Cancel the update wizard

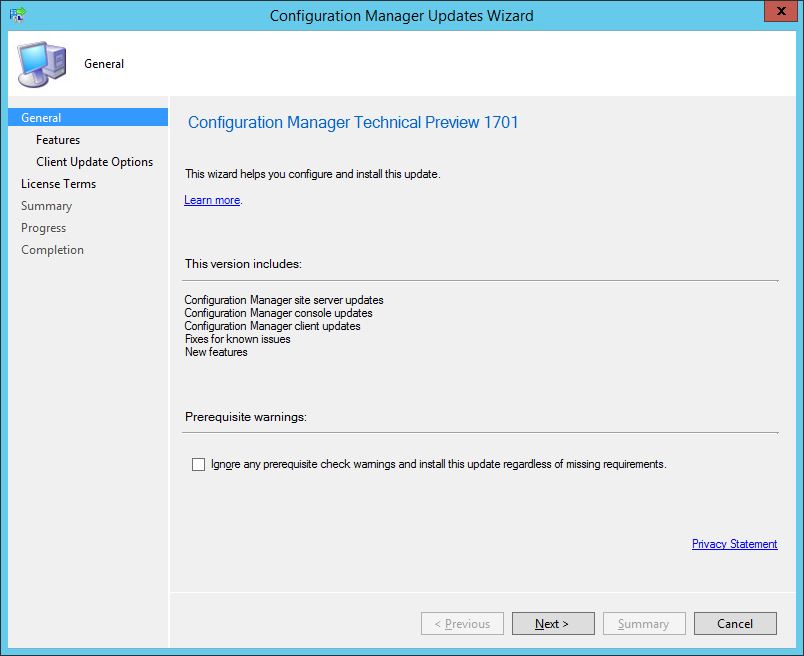(x=735, y=623)
